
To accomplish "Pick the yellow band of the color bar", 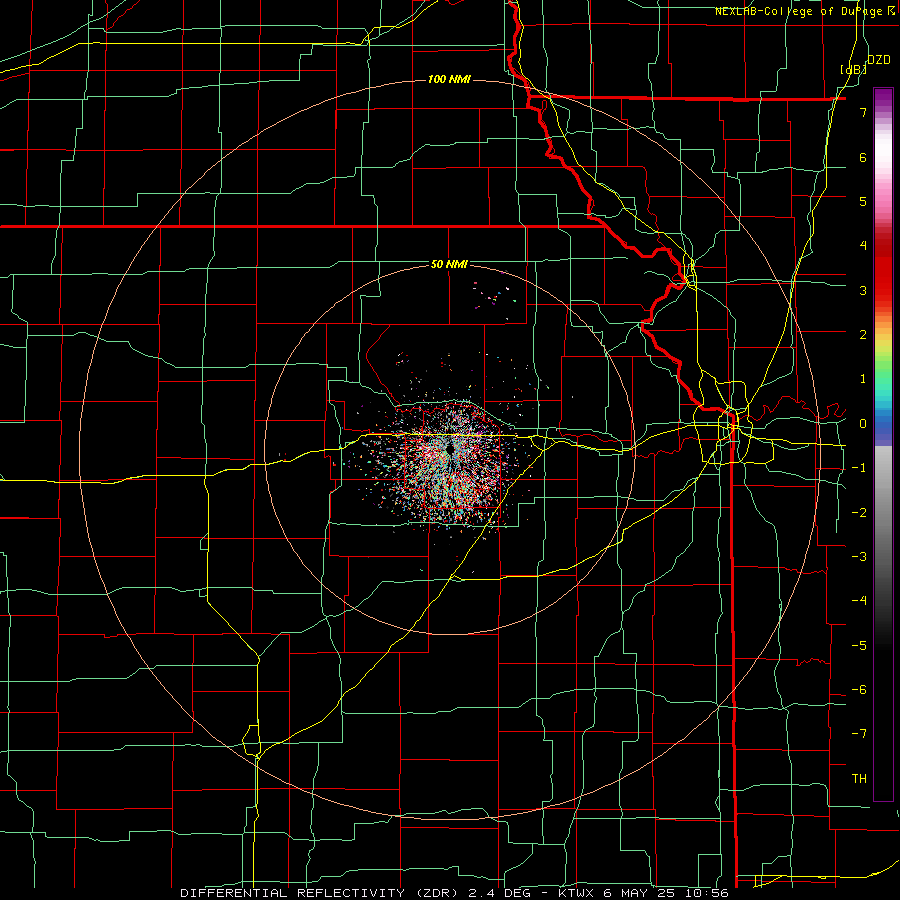I will [x=883, y=344].
